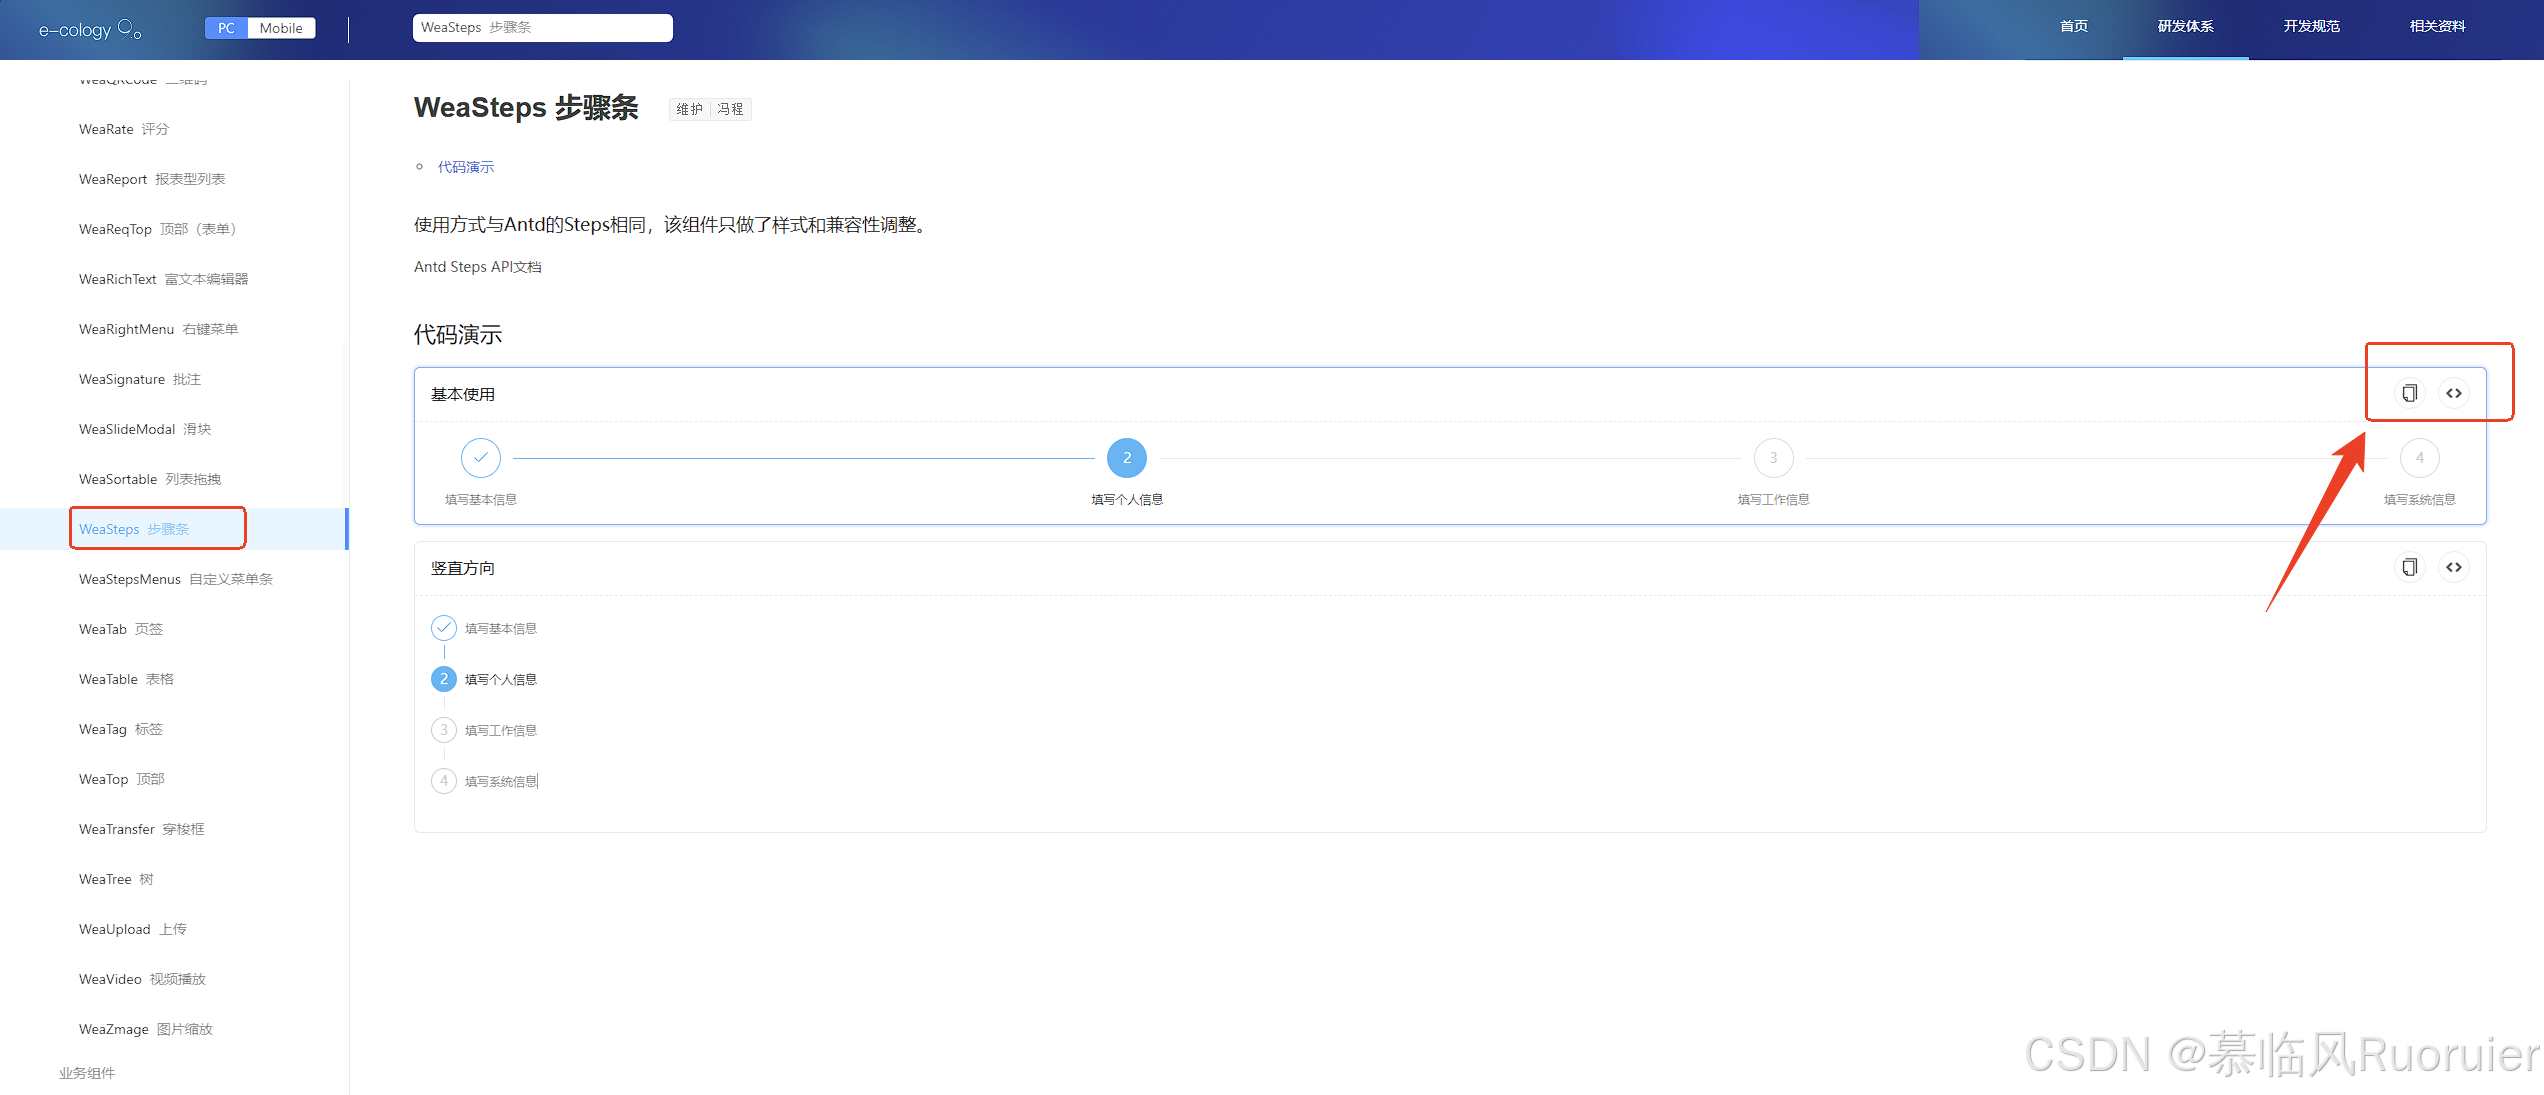
Task: Expand source code for 竖直方向 demo
Action: tap(2454, 567)
